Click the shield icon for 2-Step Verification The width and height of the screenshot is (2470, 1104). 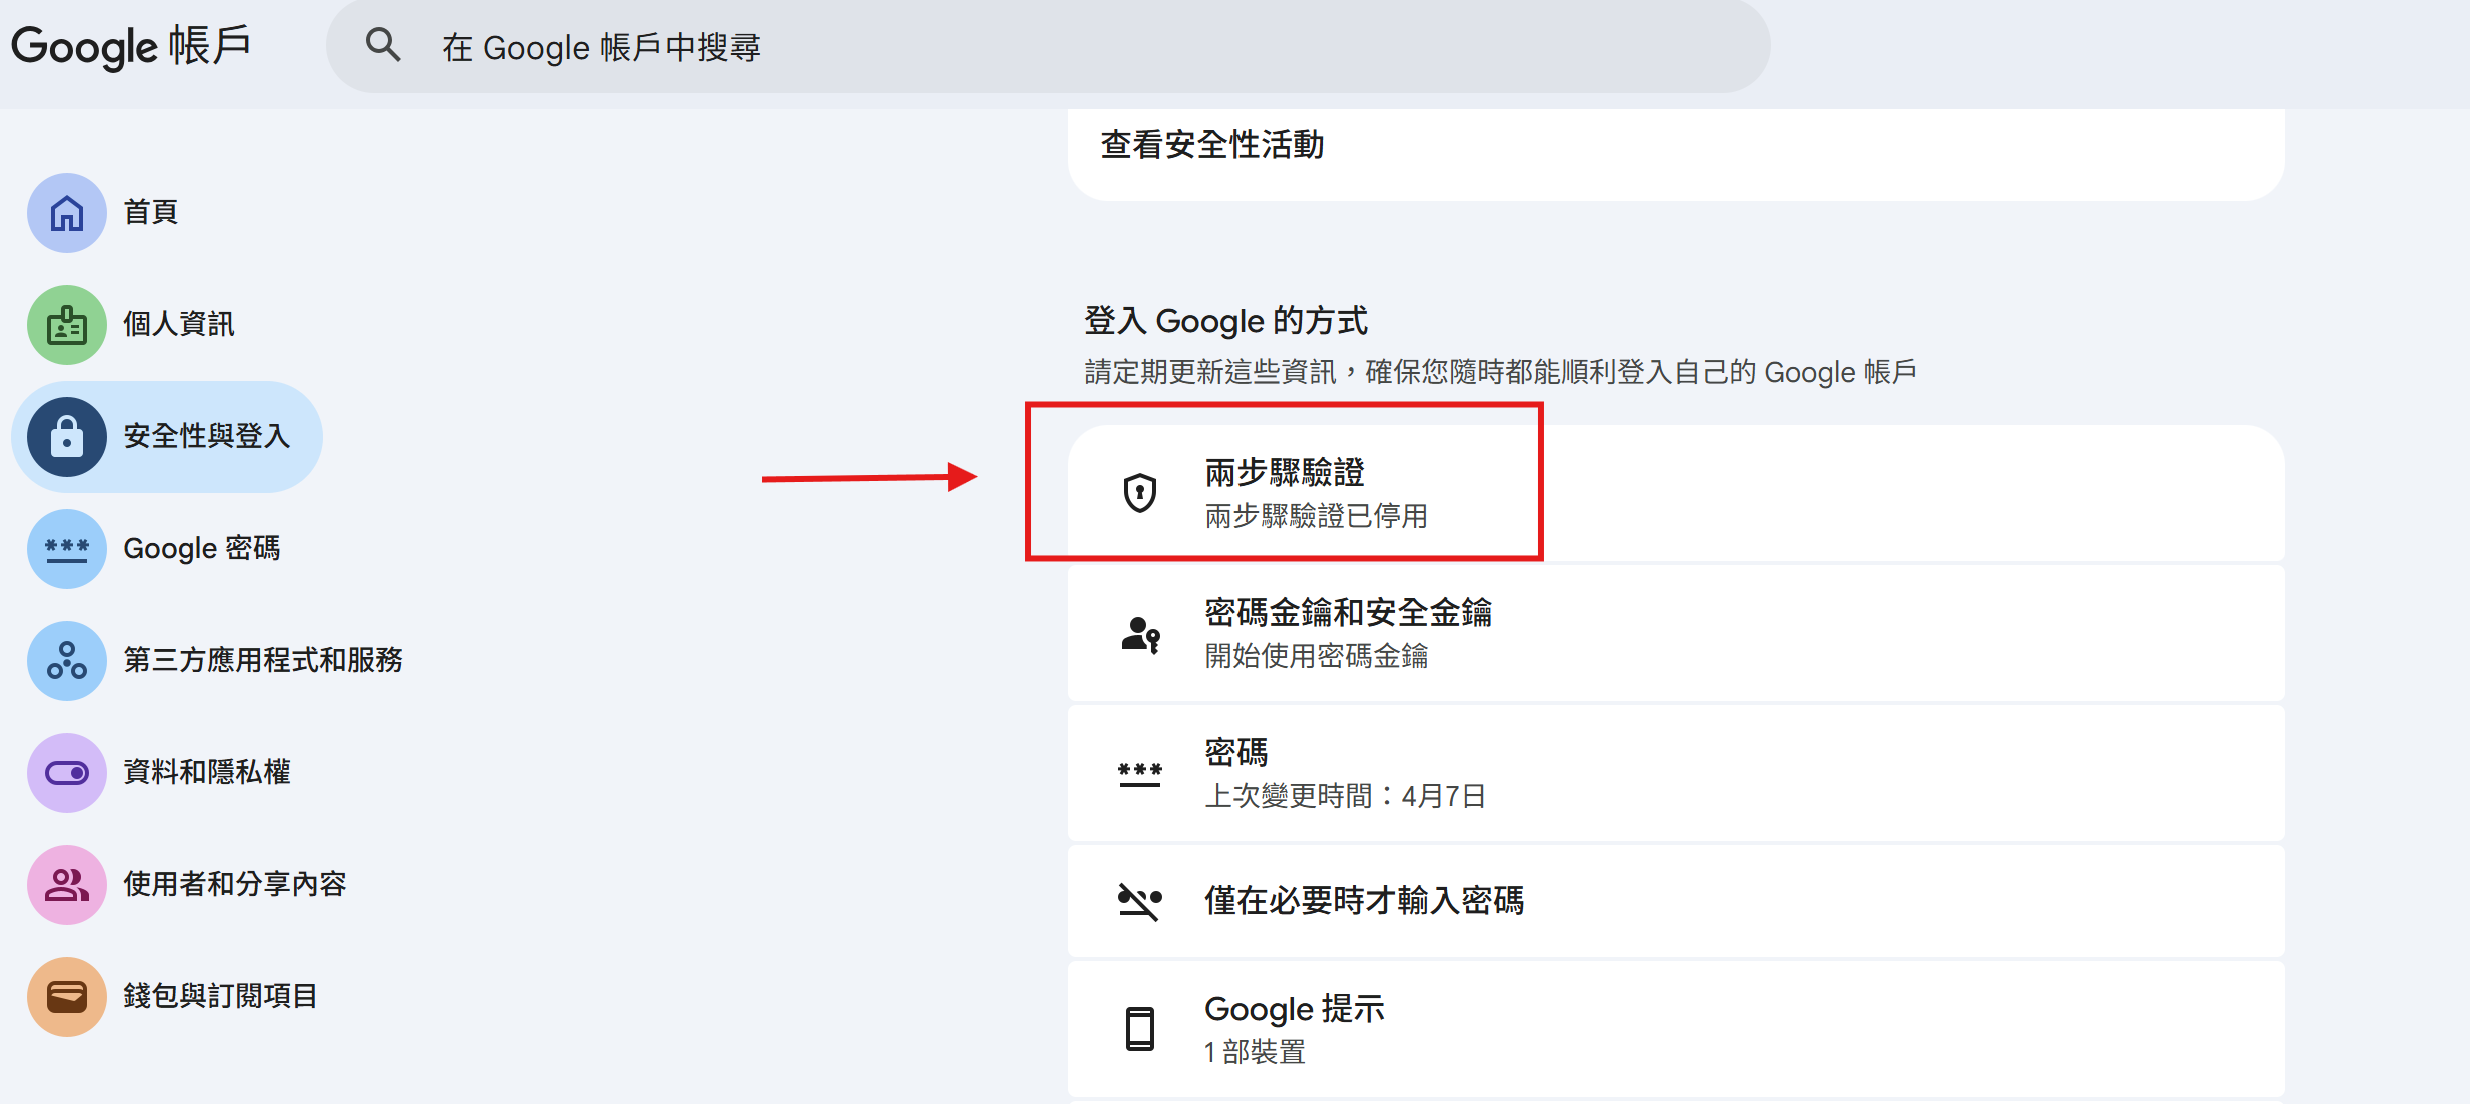coord(1139,493)
